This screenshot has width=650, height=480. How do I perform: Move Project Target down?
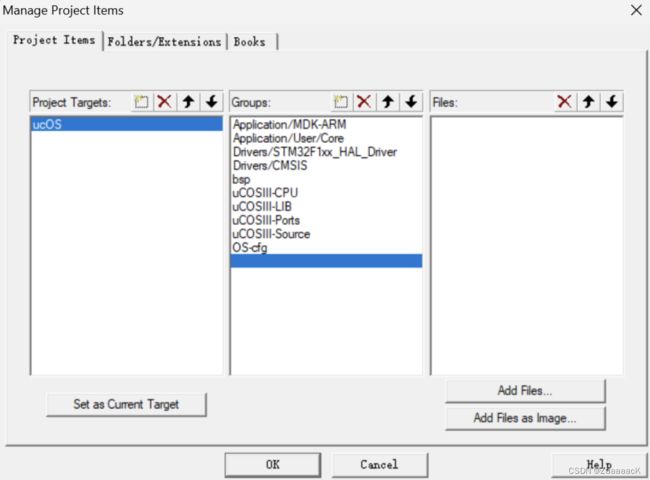tap(211, 102)
